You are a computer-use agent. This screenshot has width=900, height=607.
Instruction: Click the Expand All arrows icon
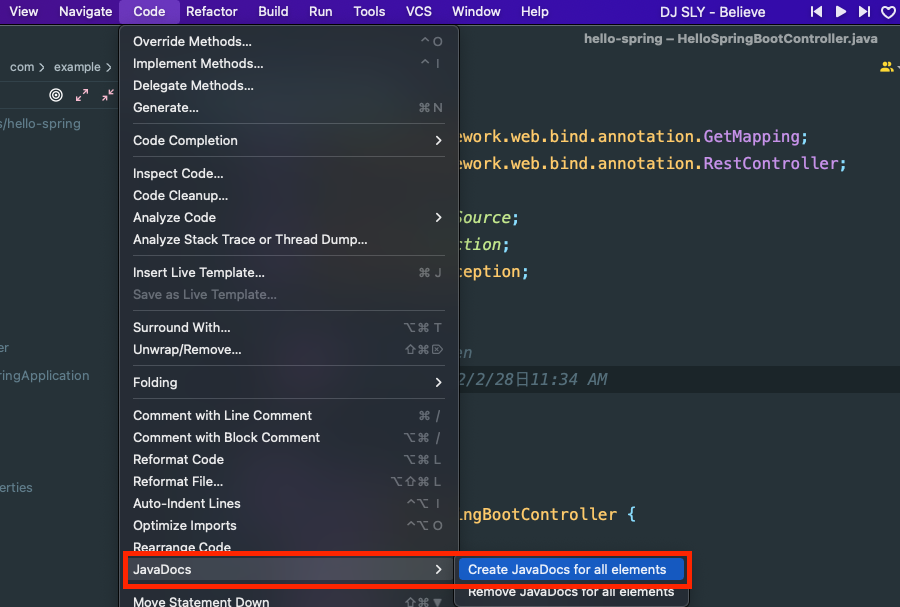click(82, 95)
